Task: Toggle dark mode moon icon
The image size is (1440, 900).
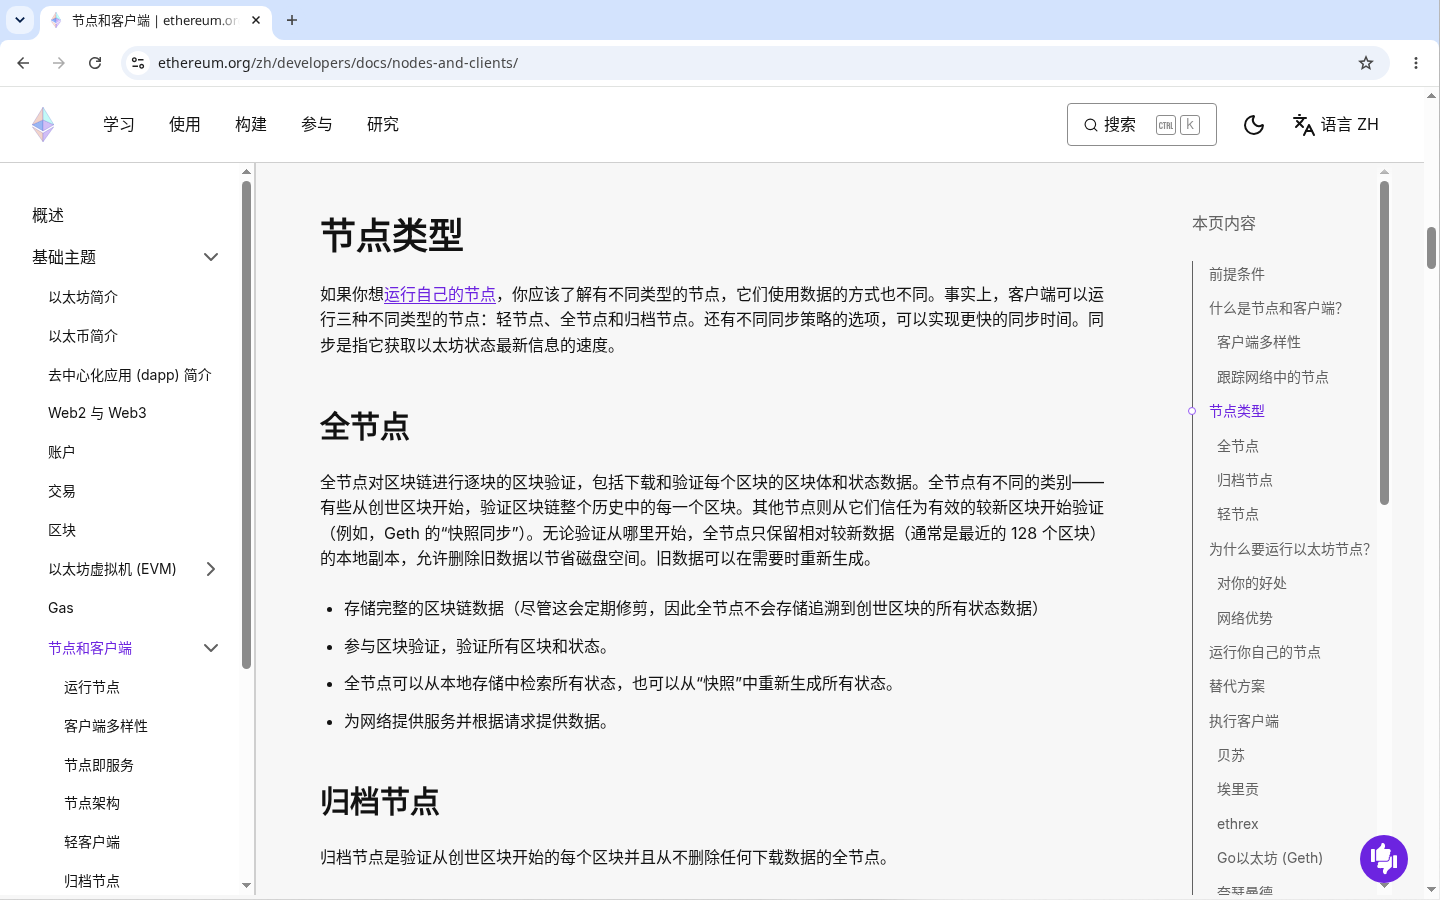Action: click(x=1254, y=125)
